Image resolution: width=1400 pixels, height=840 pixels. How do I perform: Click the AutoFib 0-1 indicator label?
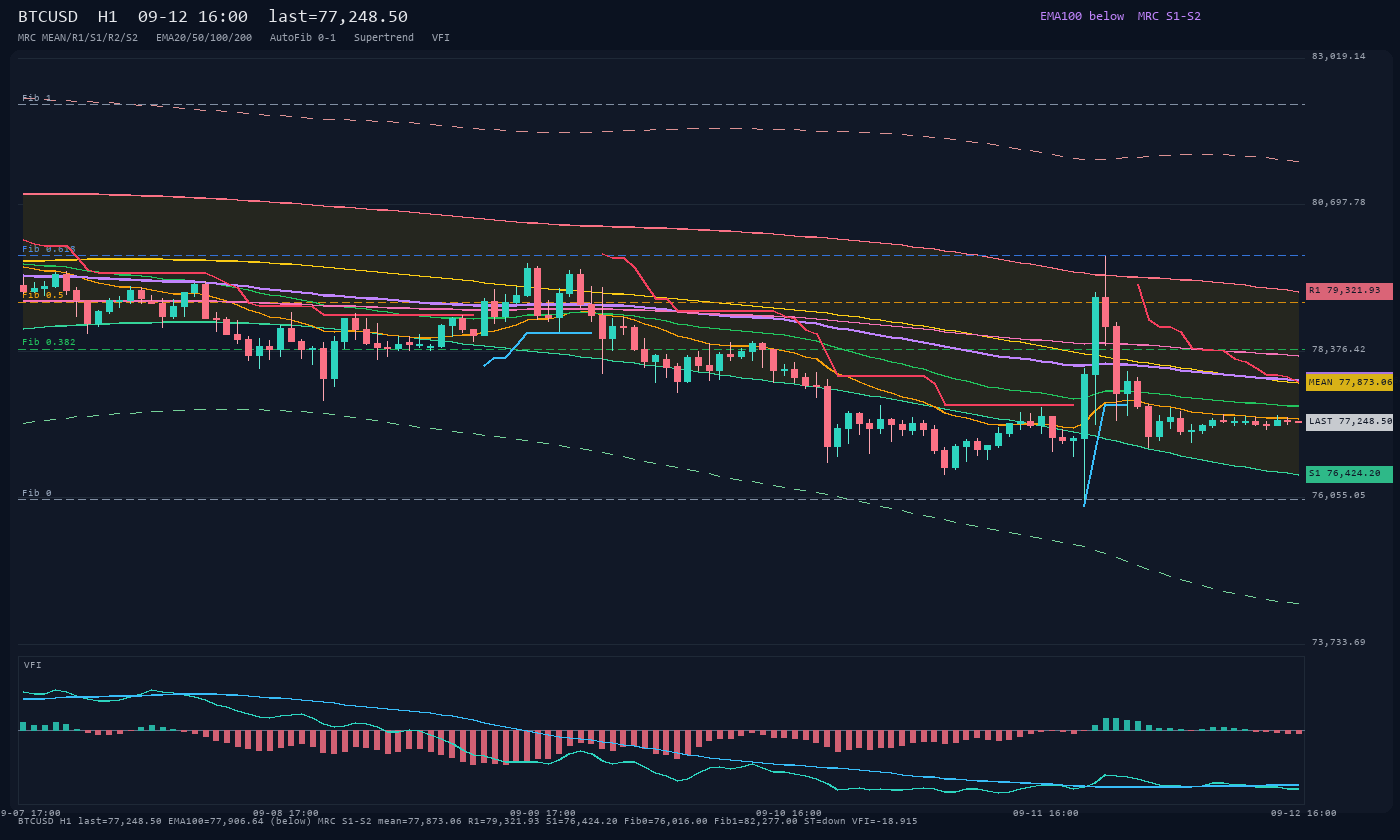tap(303, 38)
